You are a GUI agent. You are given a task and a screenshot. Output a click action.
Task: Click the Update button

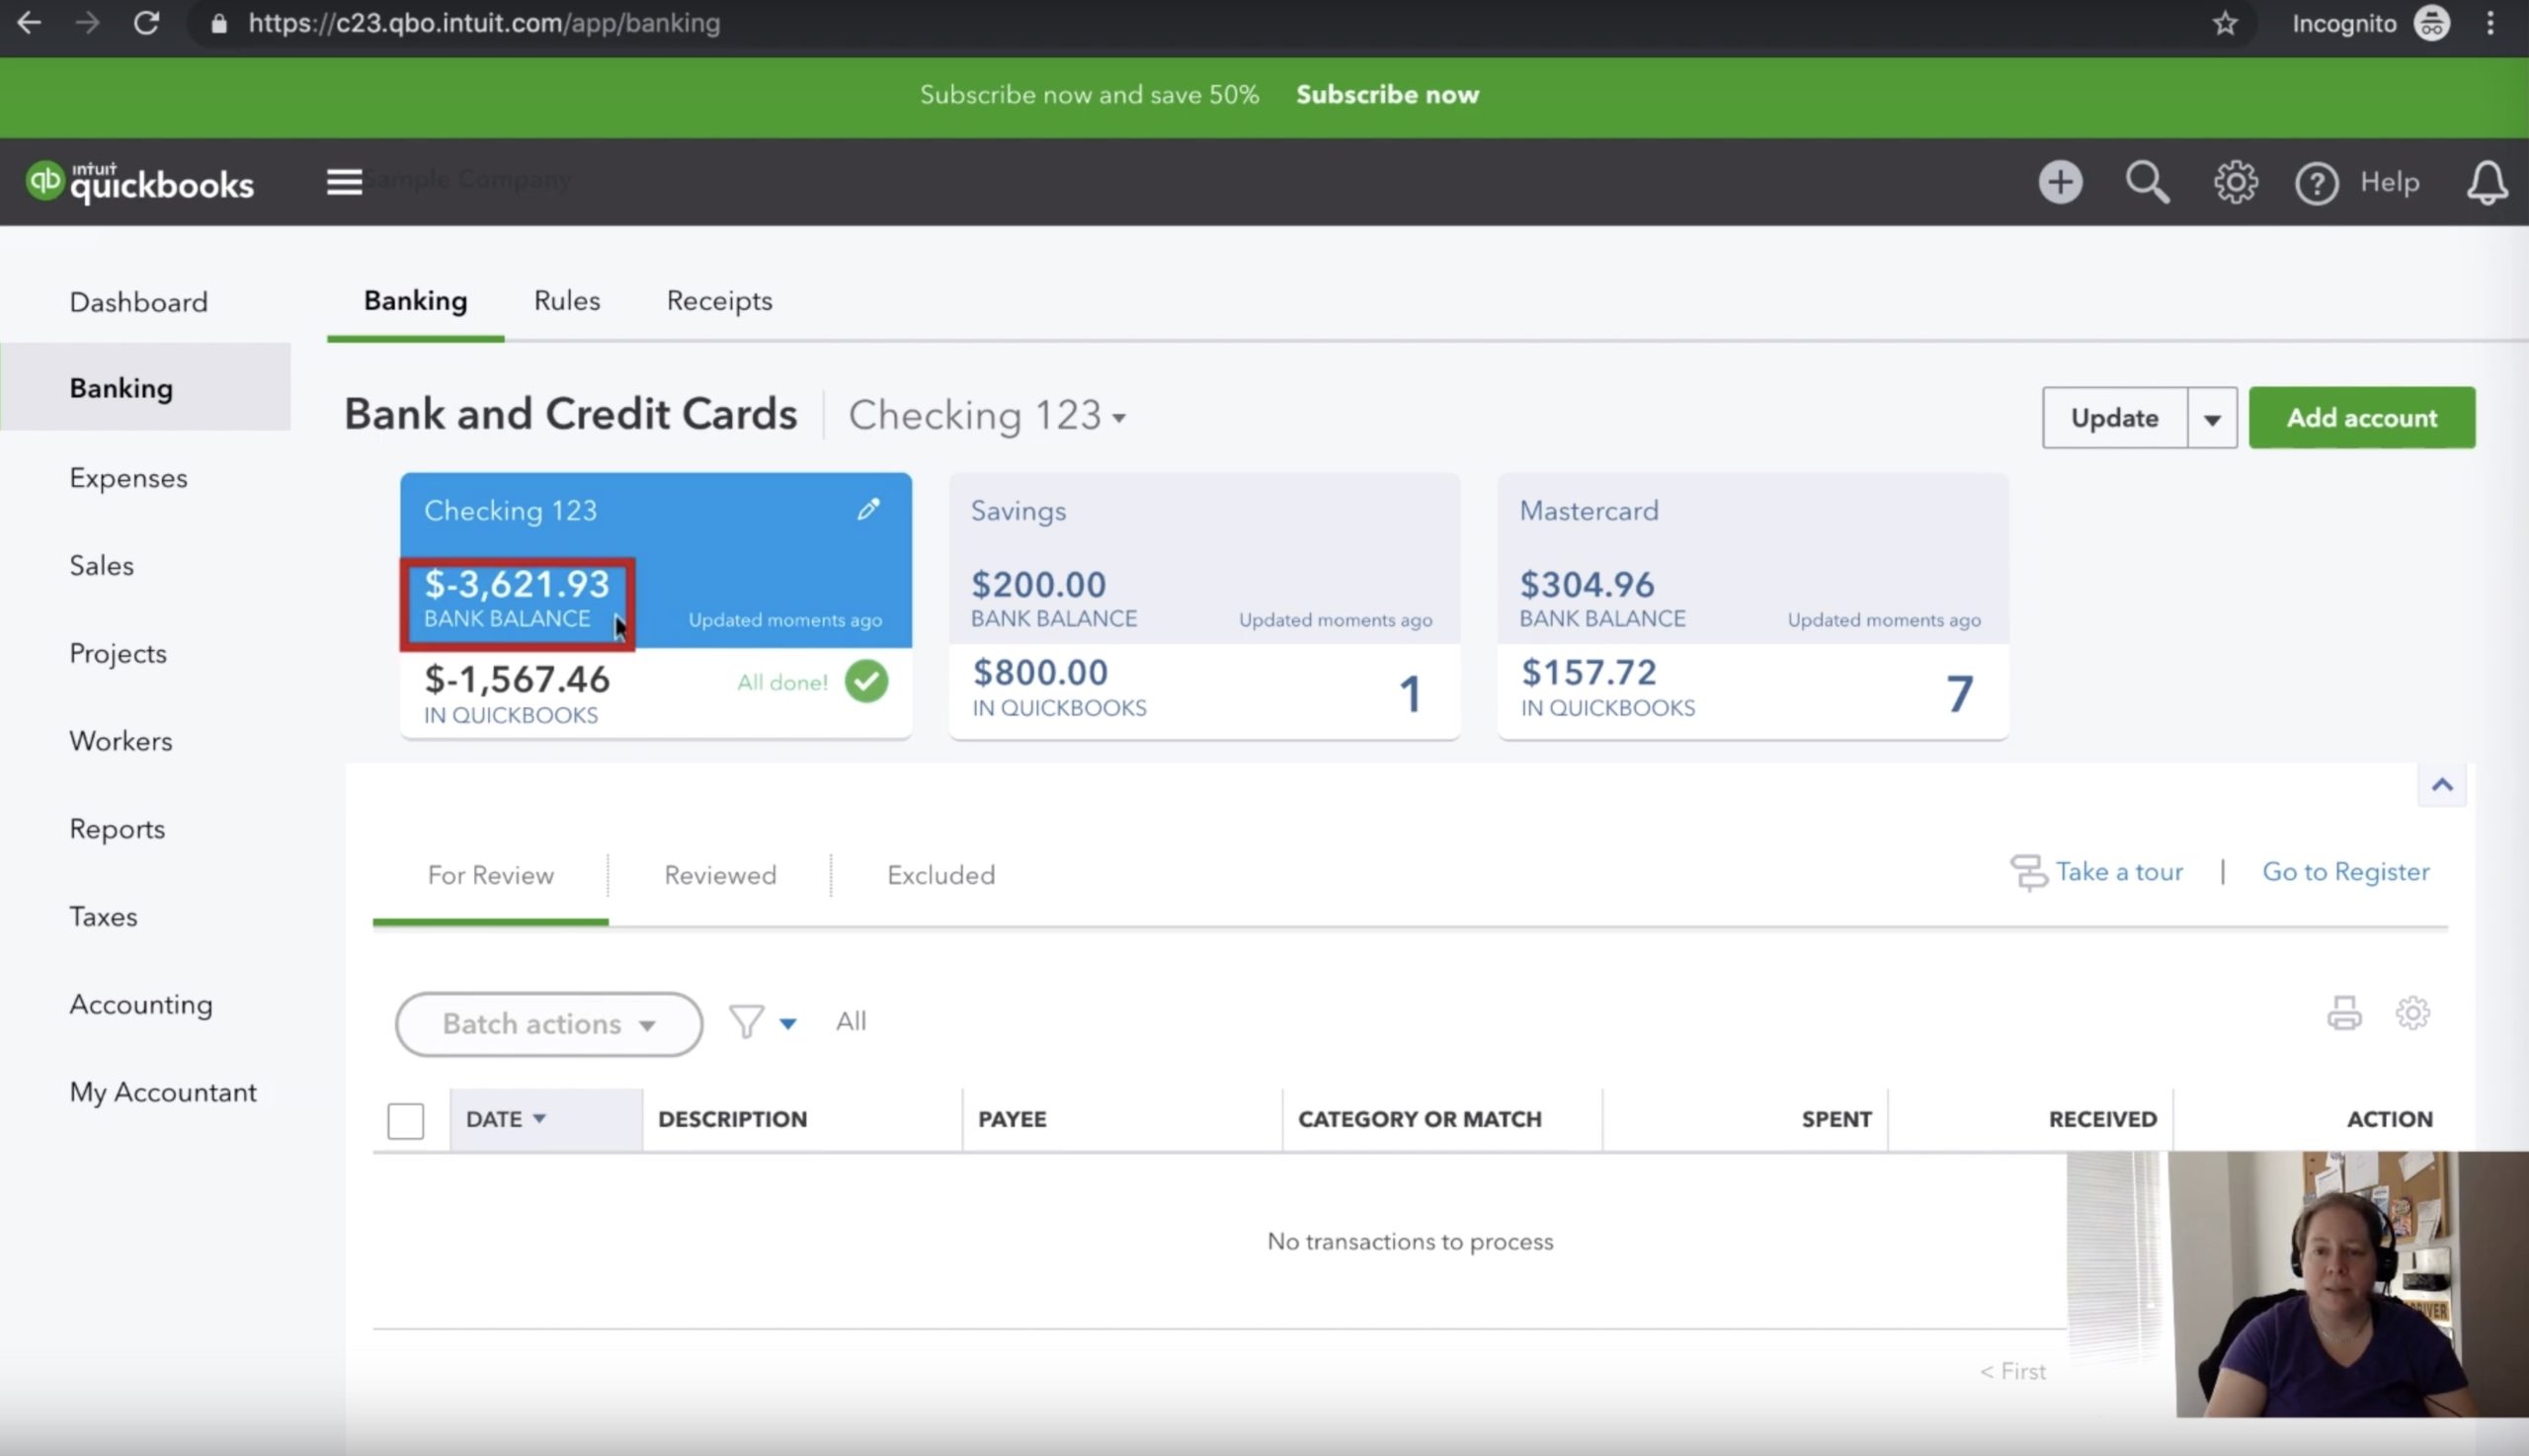pos(2114,418)
